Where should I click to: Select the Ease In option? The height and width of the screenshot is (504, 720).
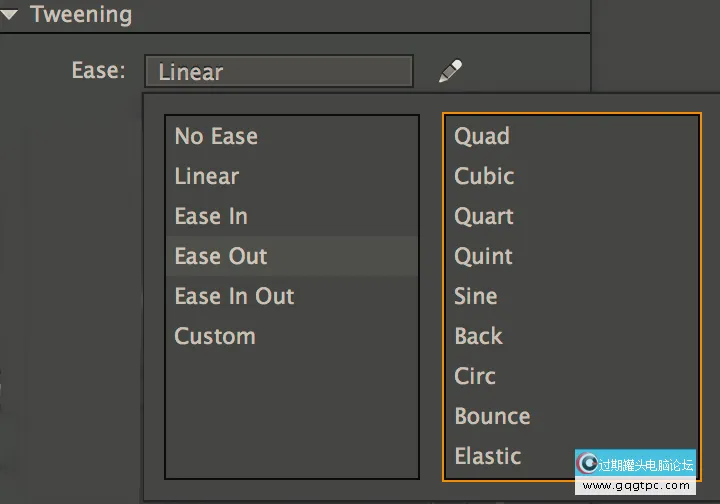[211, 216]
